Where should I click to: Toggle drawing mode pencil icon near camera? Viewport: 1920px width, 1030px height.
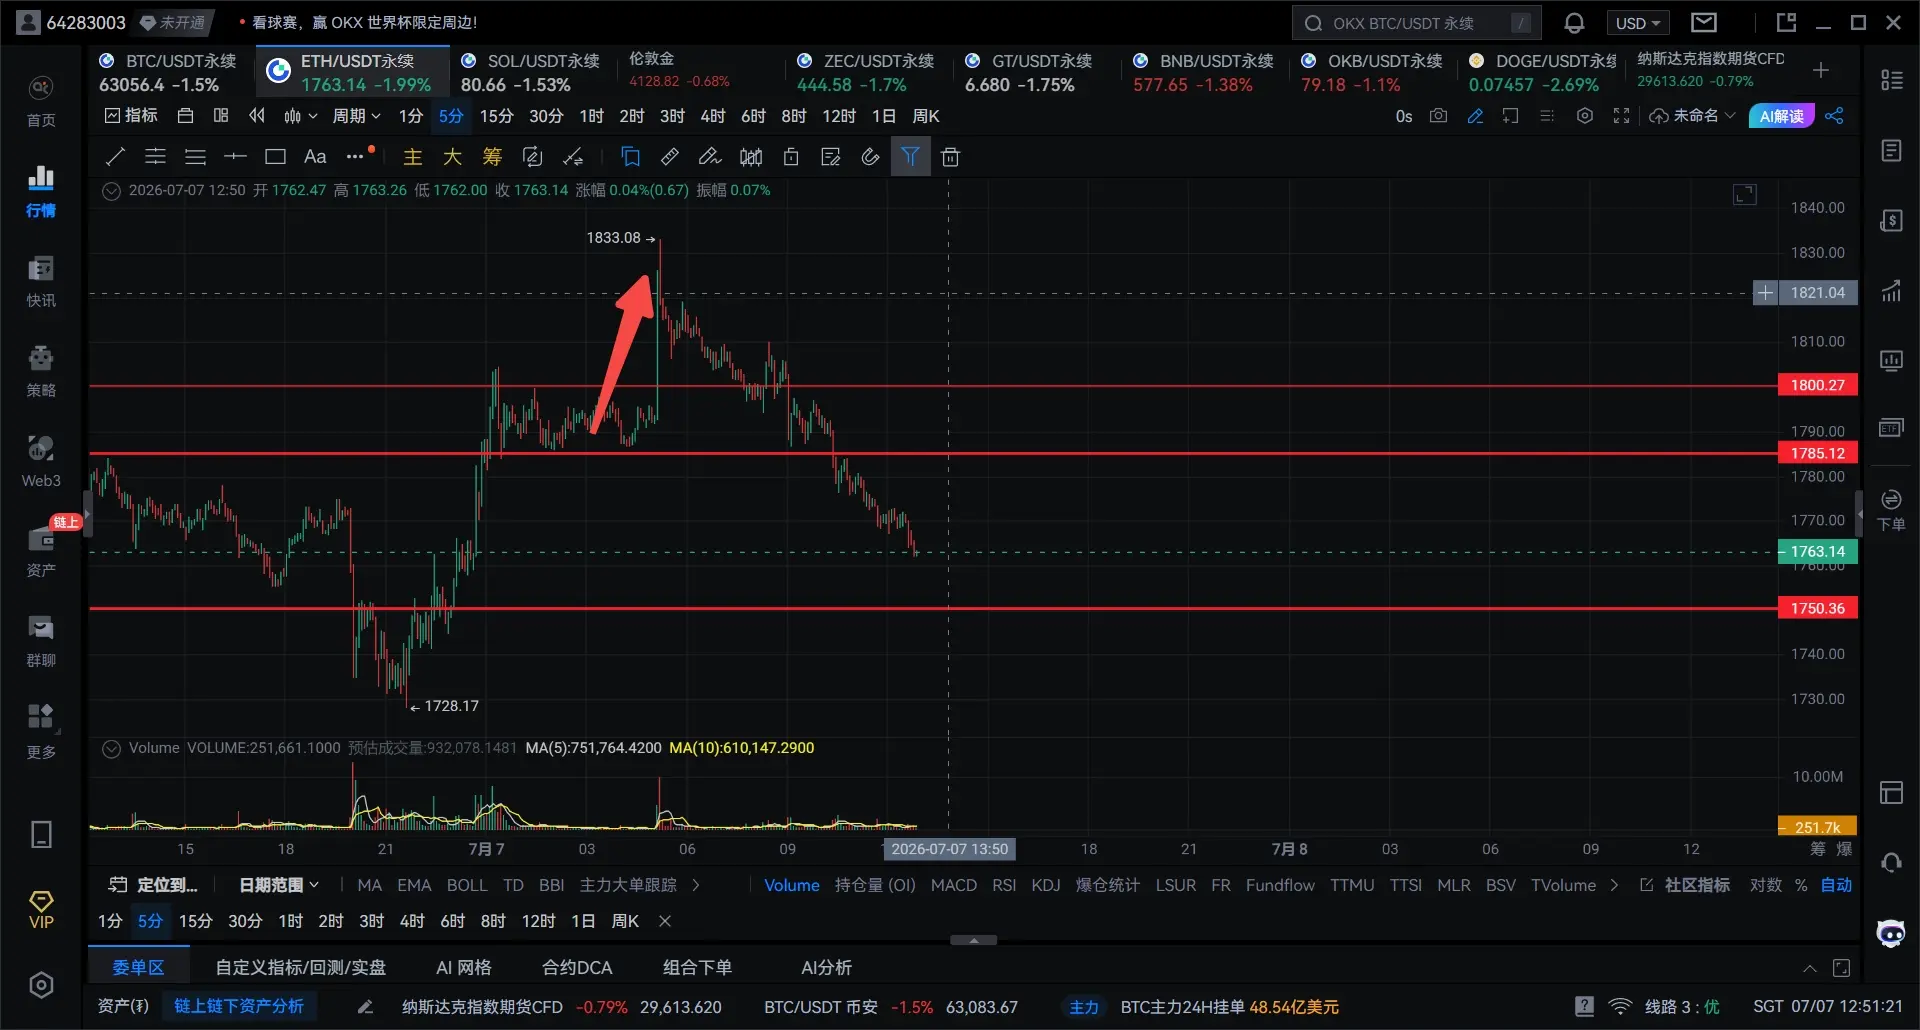(x=1475, y=116)
